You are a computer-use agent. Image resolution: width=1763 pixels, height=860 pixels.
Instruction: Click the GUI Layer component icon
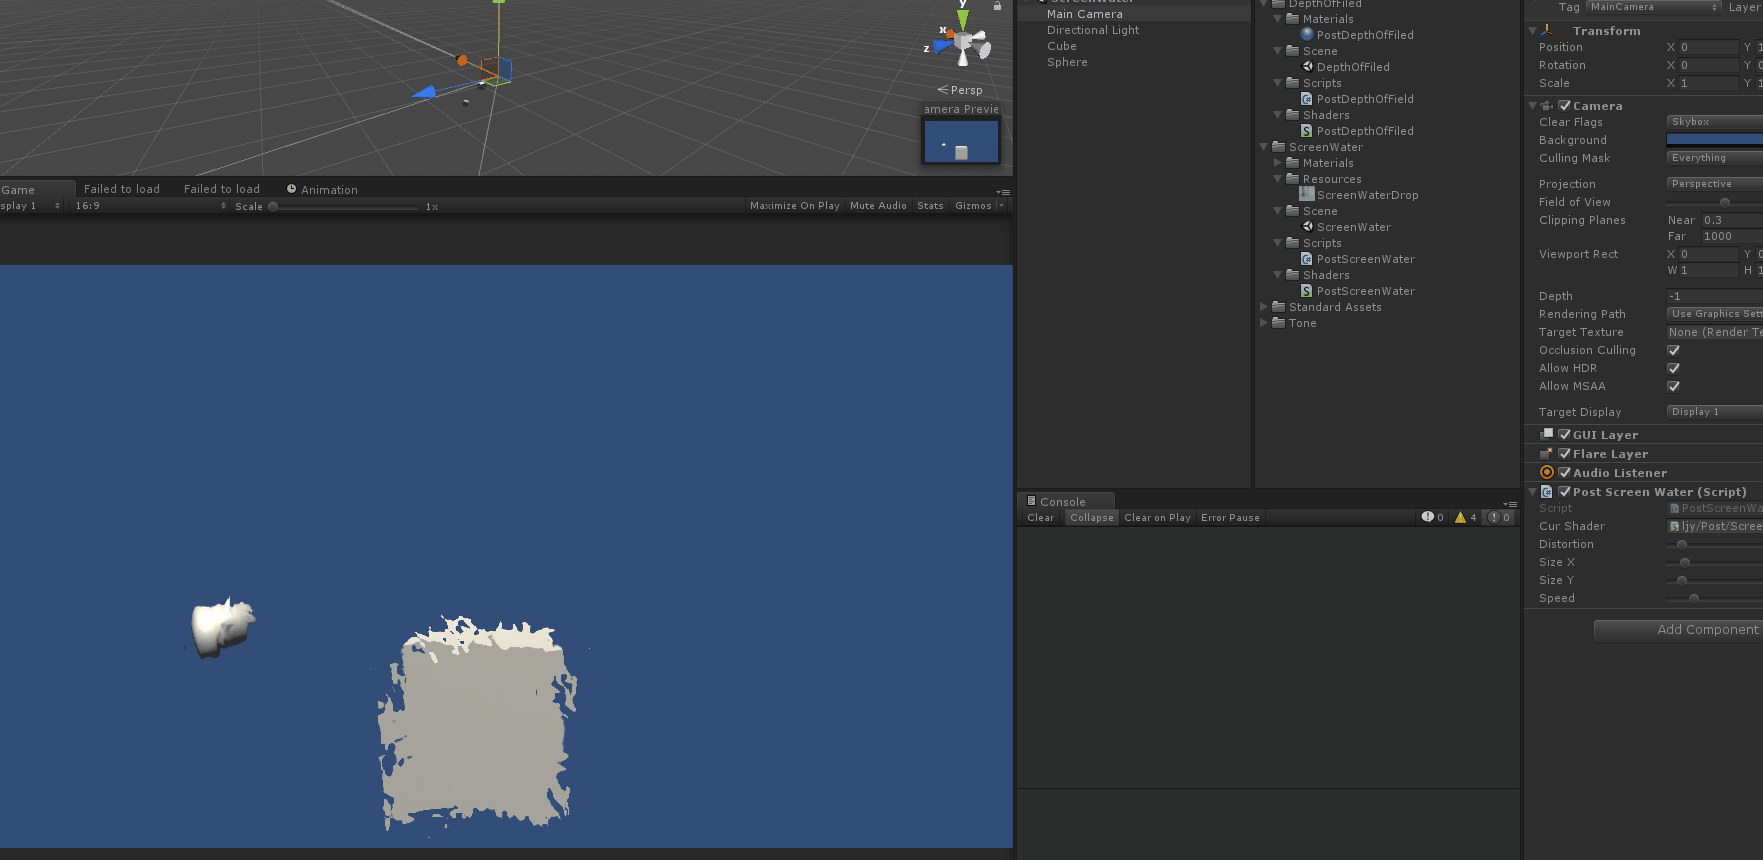[x=1547, y=435]
